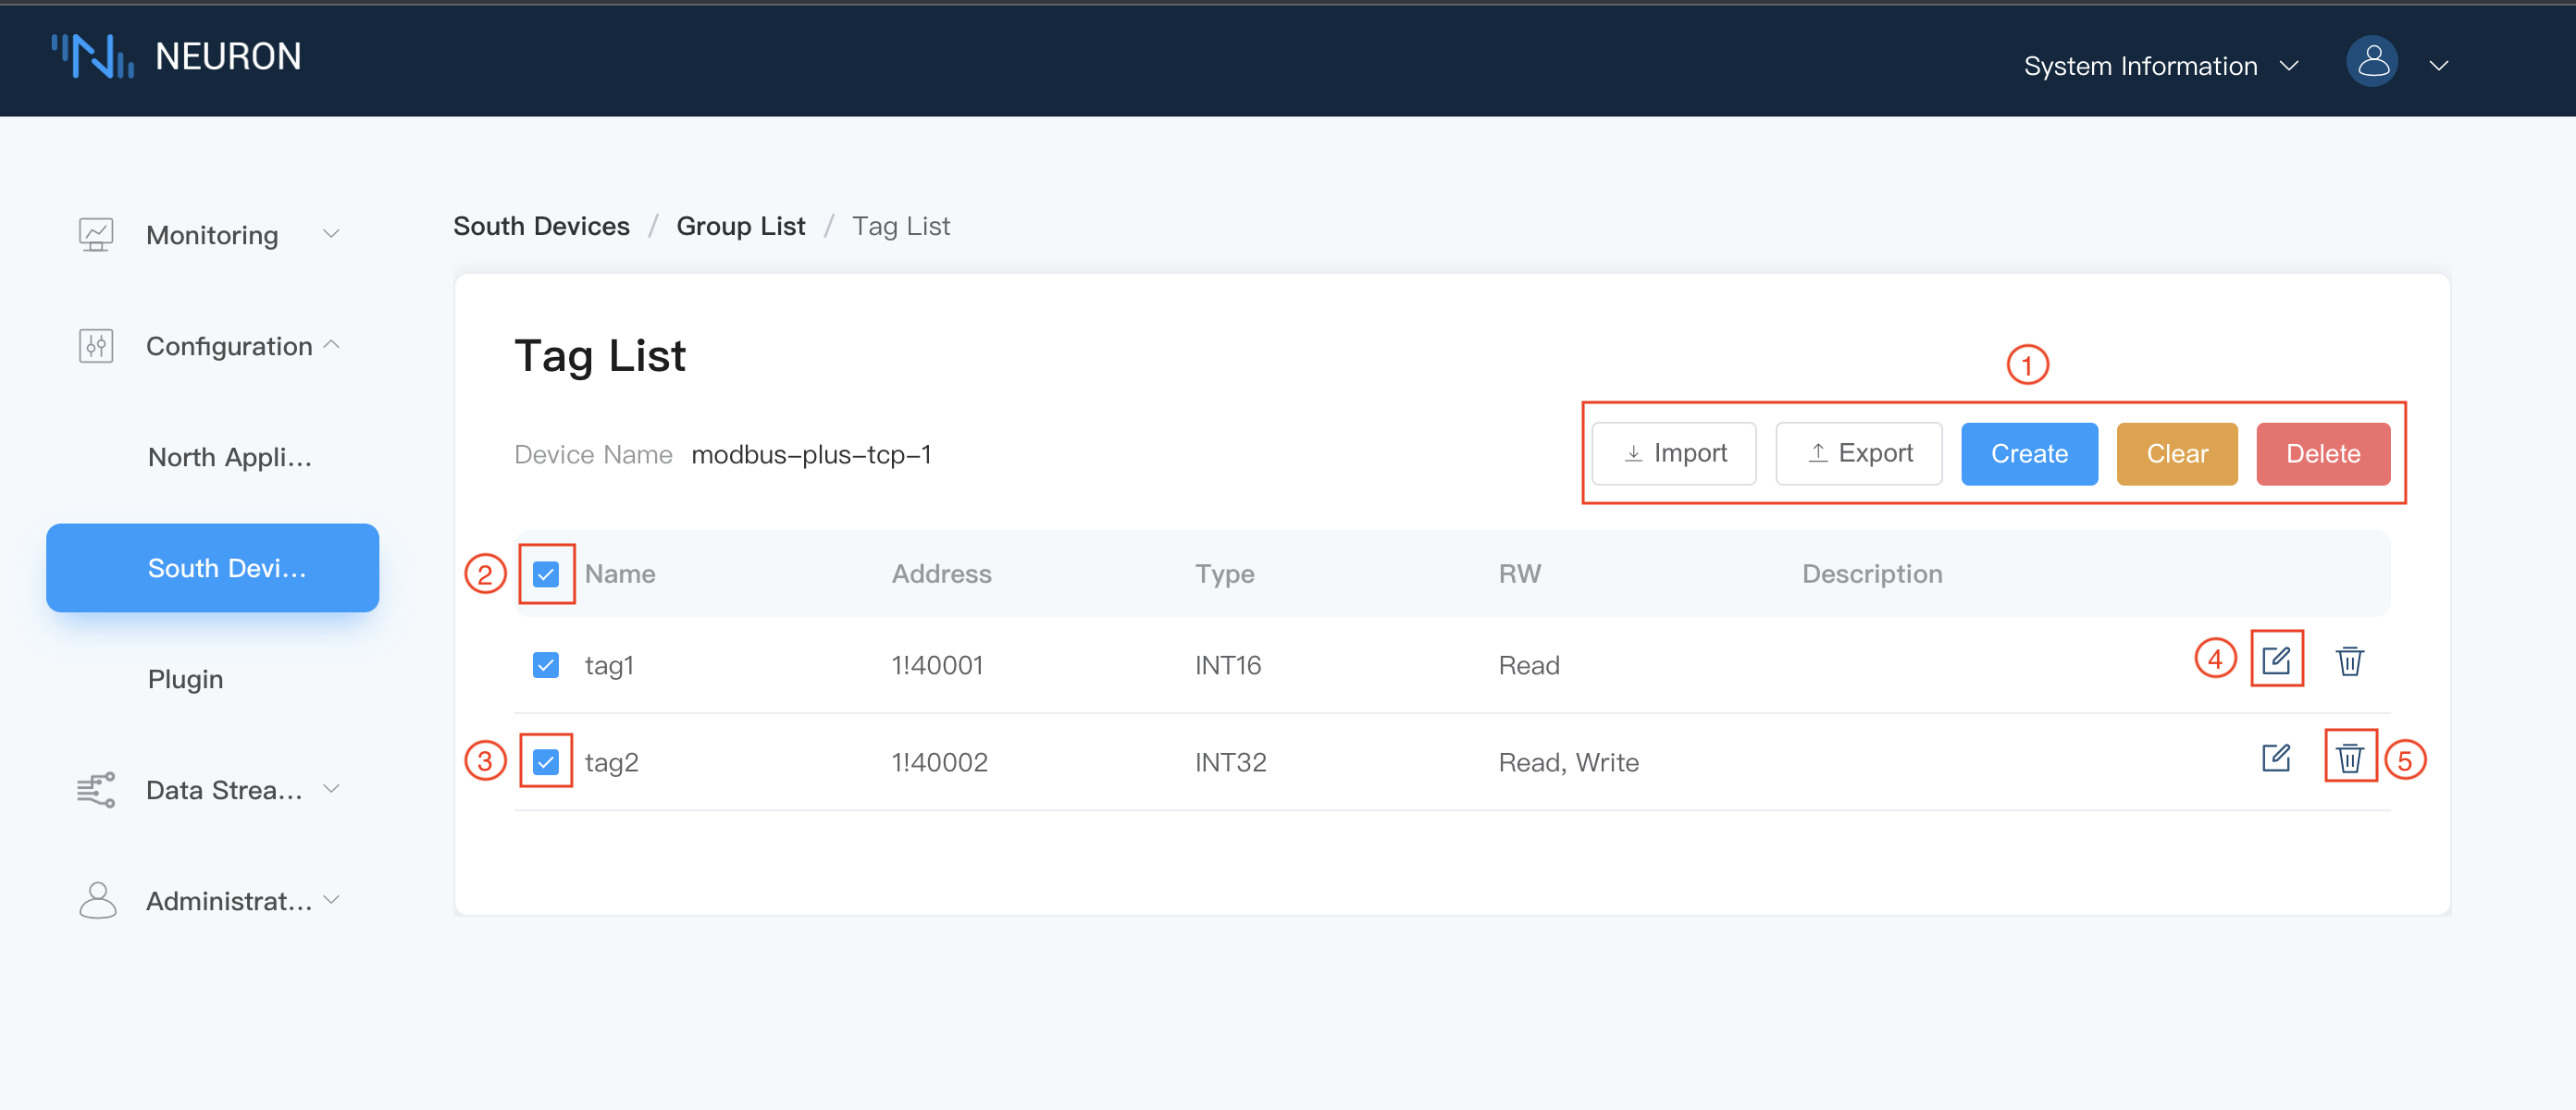The image size is (2576, 1110).
Task: Open dropdown arrow next to avatar
Action: click(x=2439, y=66)
